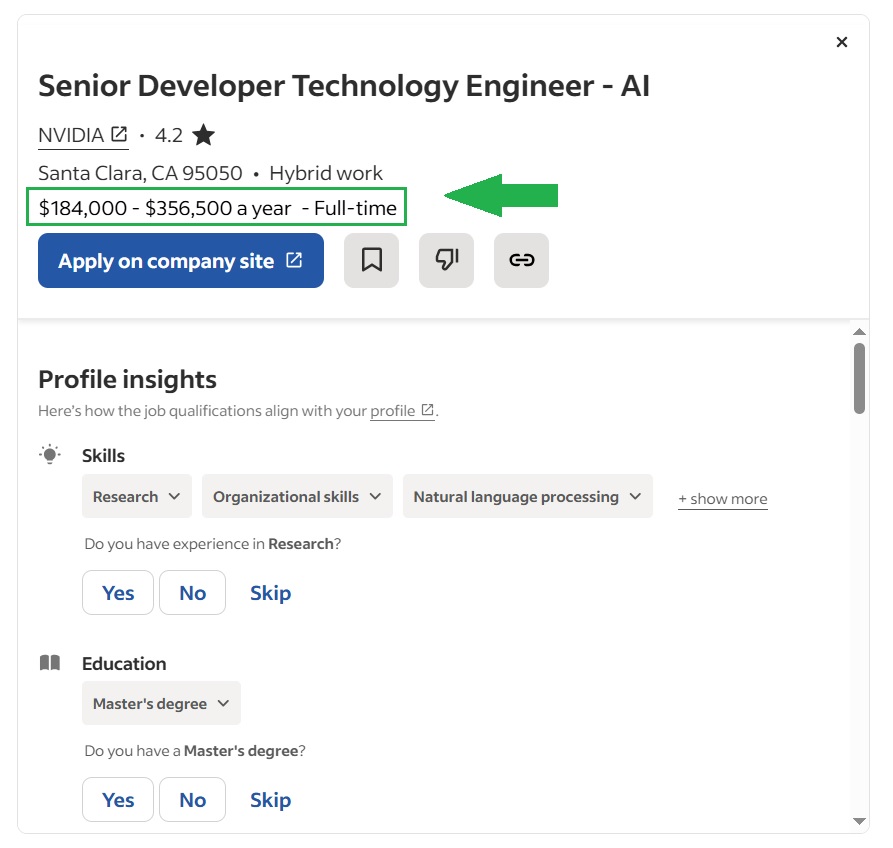Expand Organizational skills dropdown
The width and height of the screenshot is (893, 848).
[297, 497]
